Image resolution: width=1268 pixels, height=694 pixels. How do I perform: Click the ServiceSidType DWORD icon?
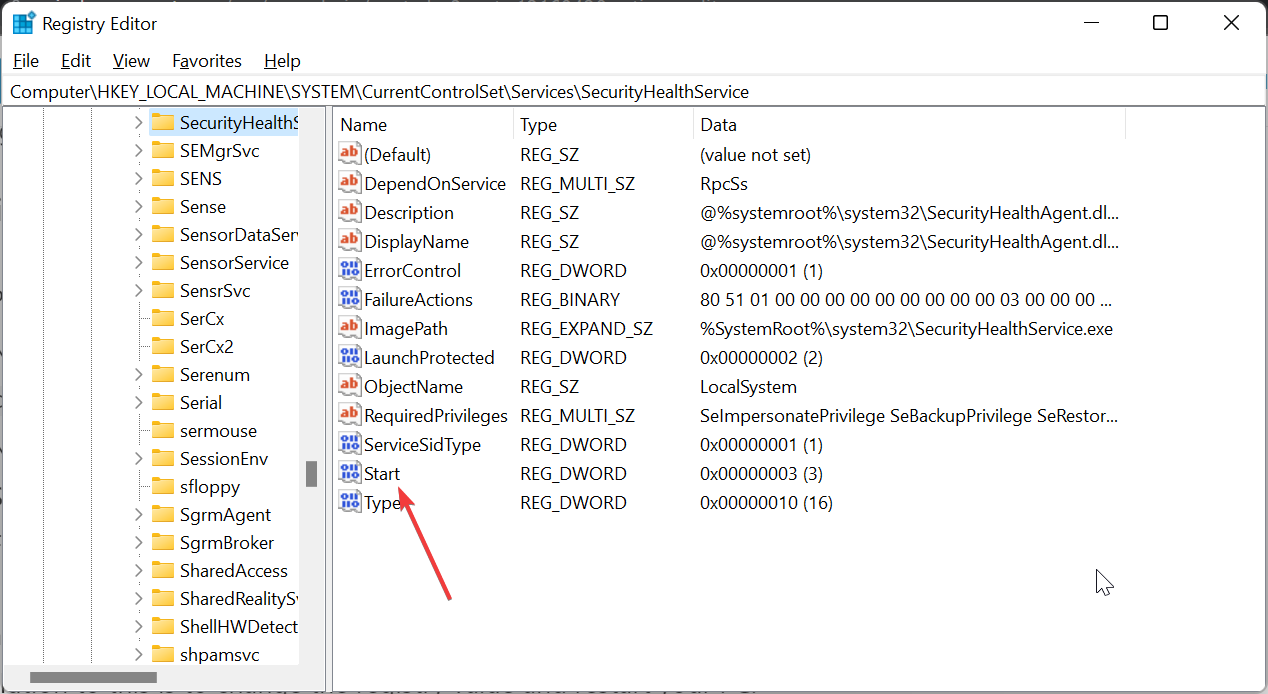[349, 444]
